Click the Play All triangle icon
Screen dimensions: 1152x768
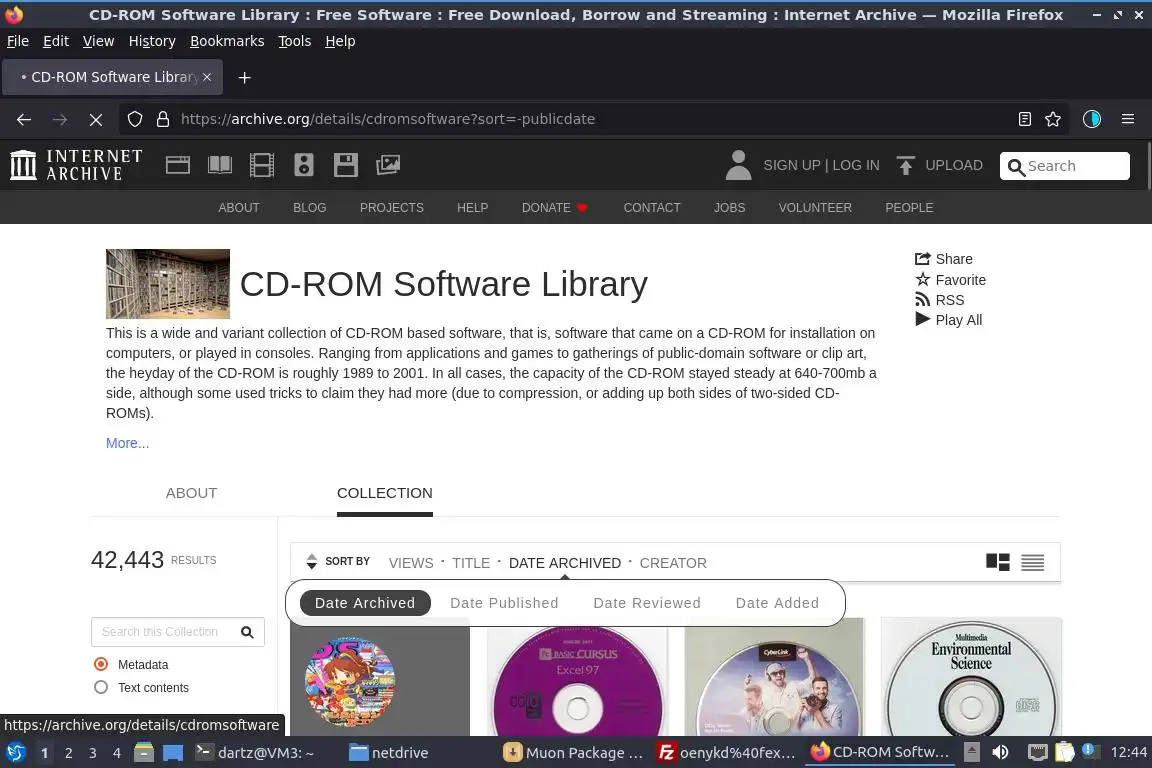(922, 319)
